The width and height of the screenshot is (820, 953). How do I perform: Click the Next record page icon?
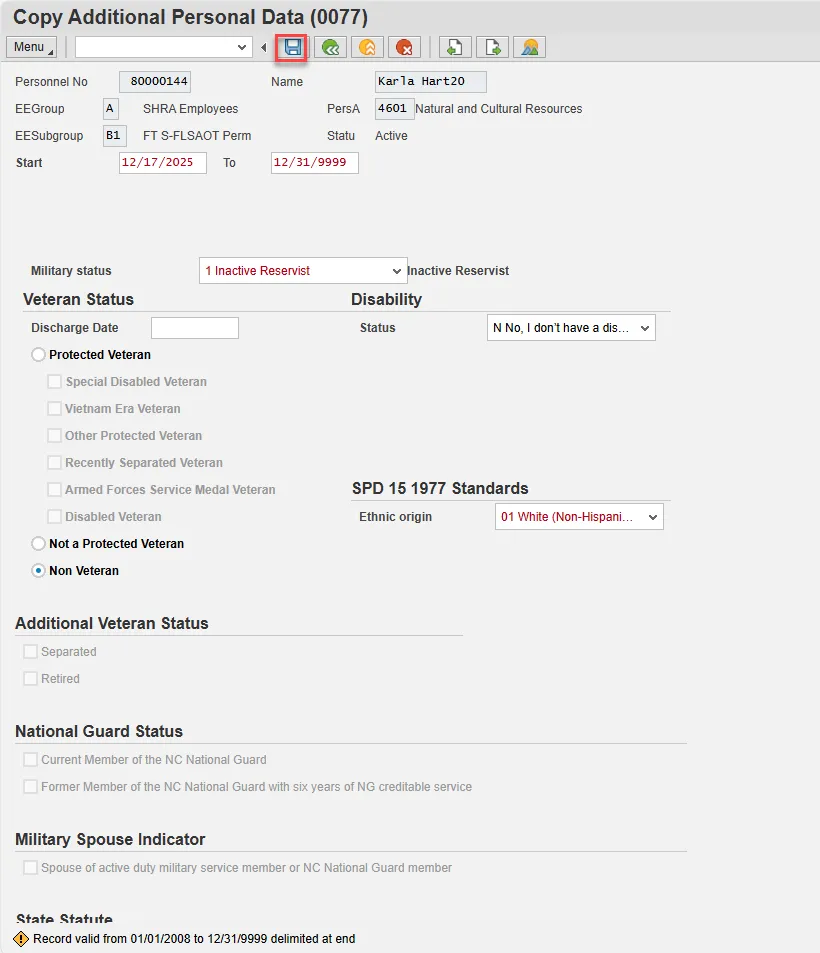[x=492, y=47]
